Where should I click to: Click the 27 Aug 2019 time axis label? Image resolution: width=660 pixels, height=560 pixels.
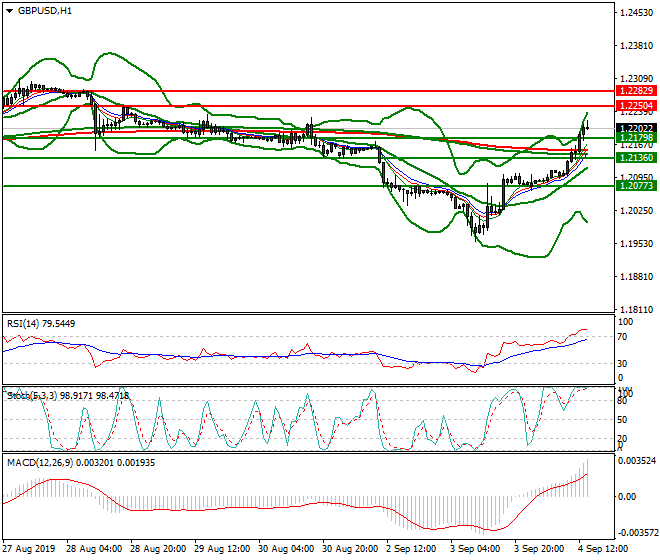29,549
